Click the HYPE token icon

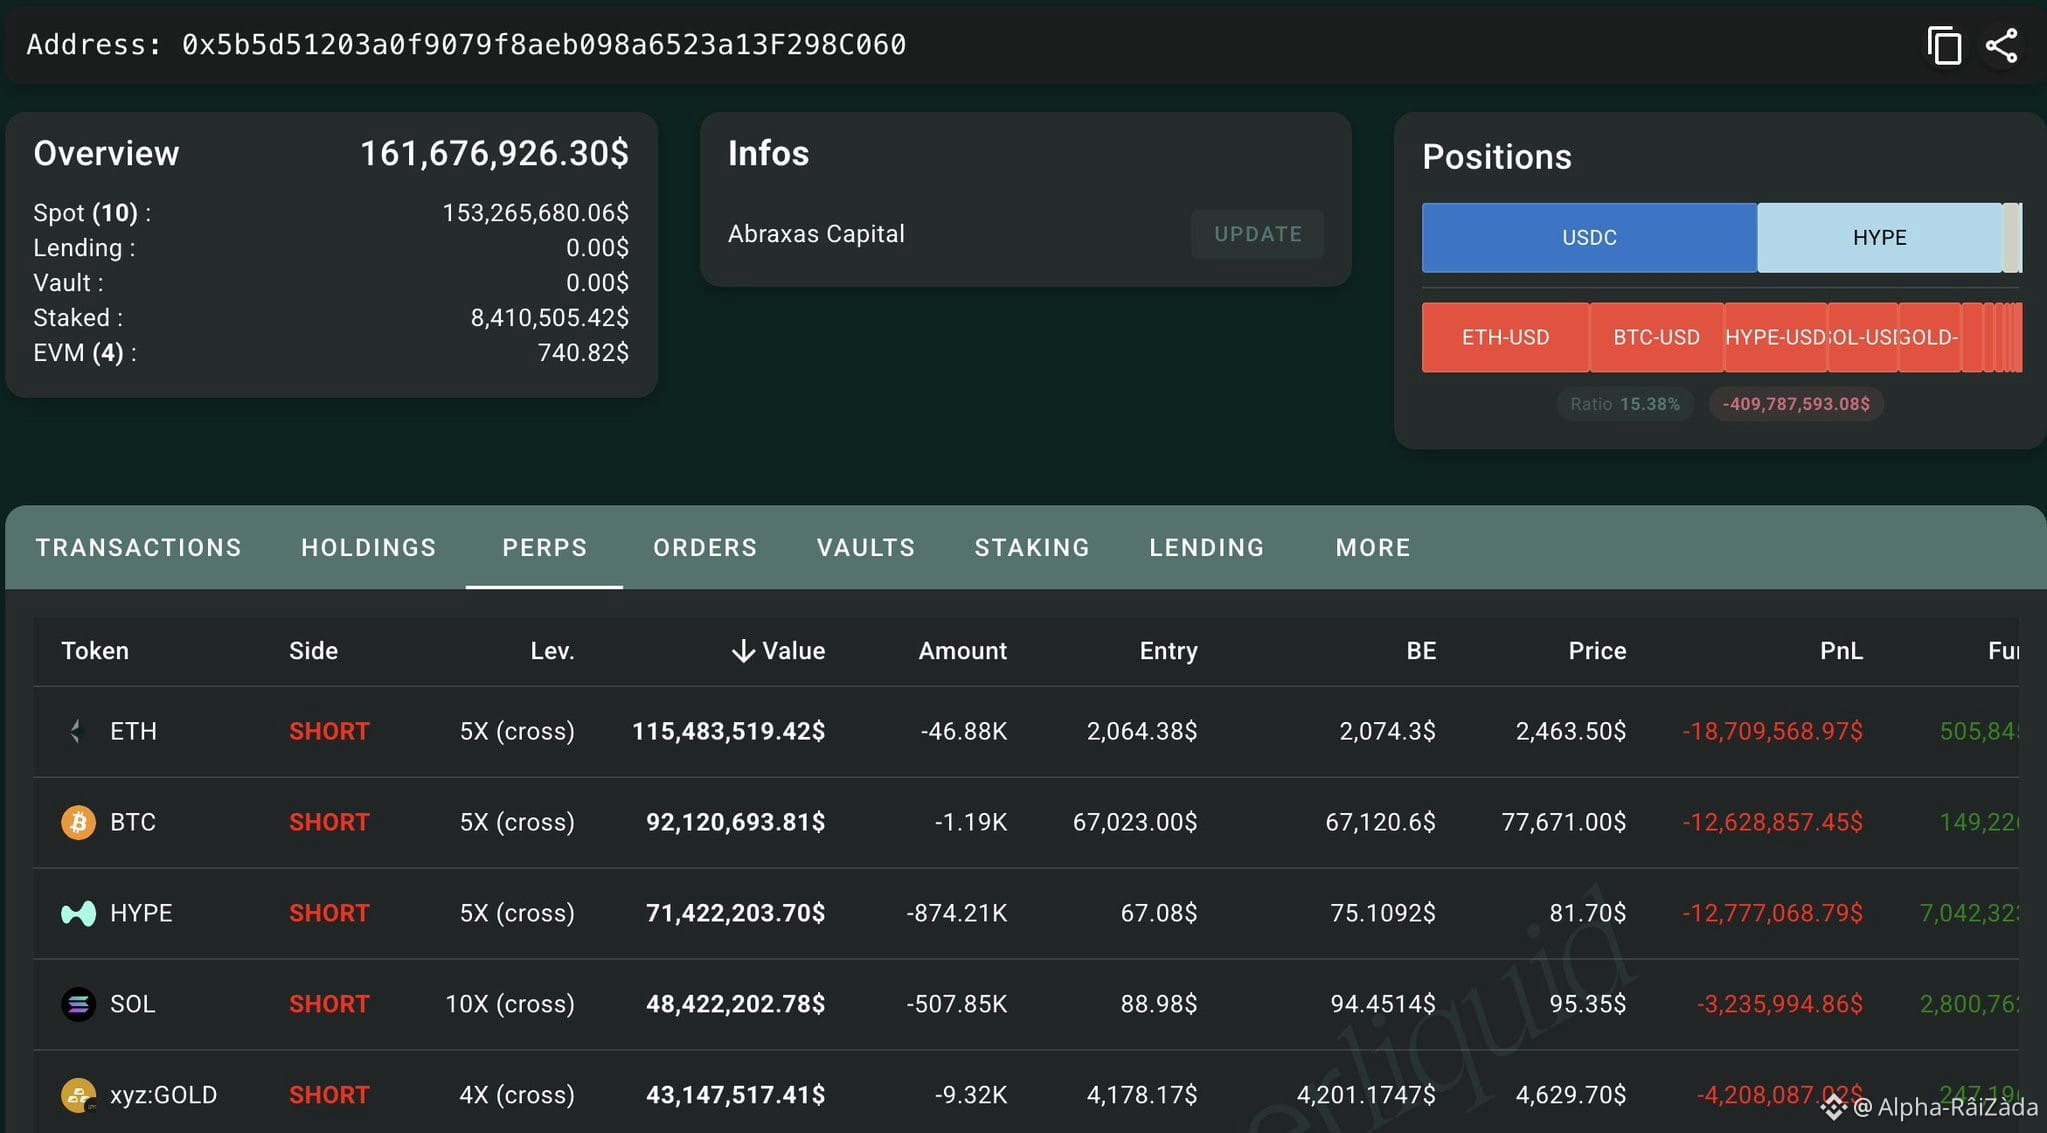click(78, 913)
